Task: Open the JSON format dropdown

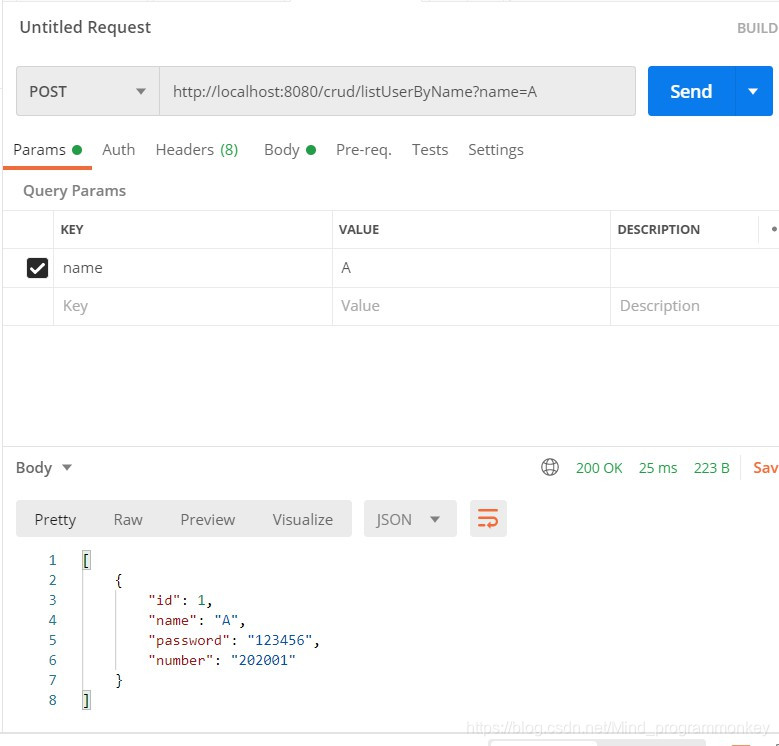Action: coord(410,519)
